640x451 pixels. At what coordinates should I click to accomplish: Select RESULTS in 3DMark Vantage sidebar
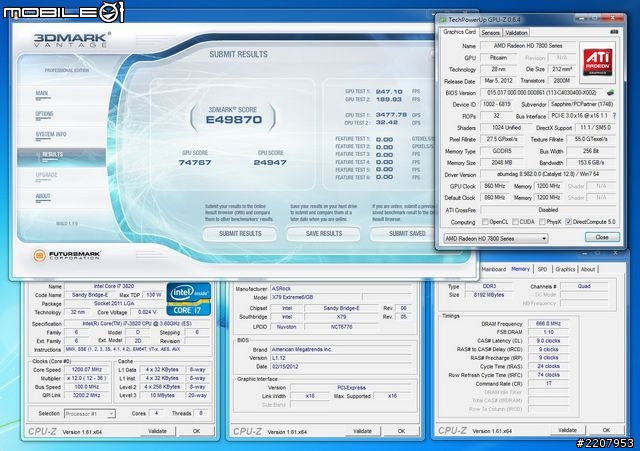click(61, 157)
